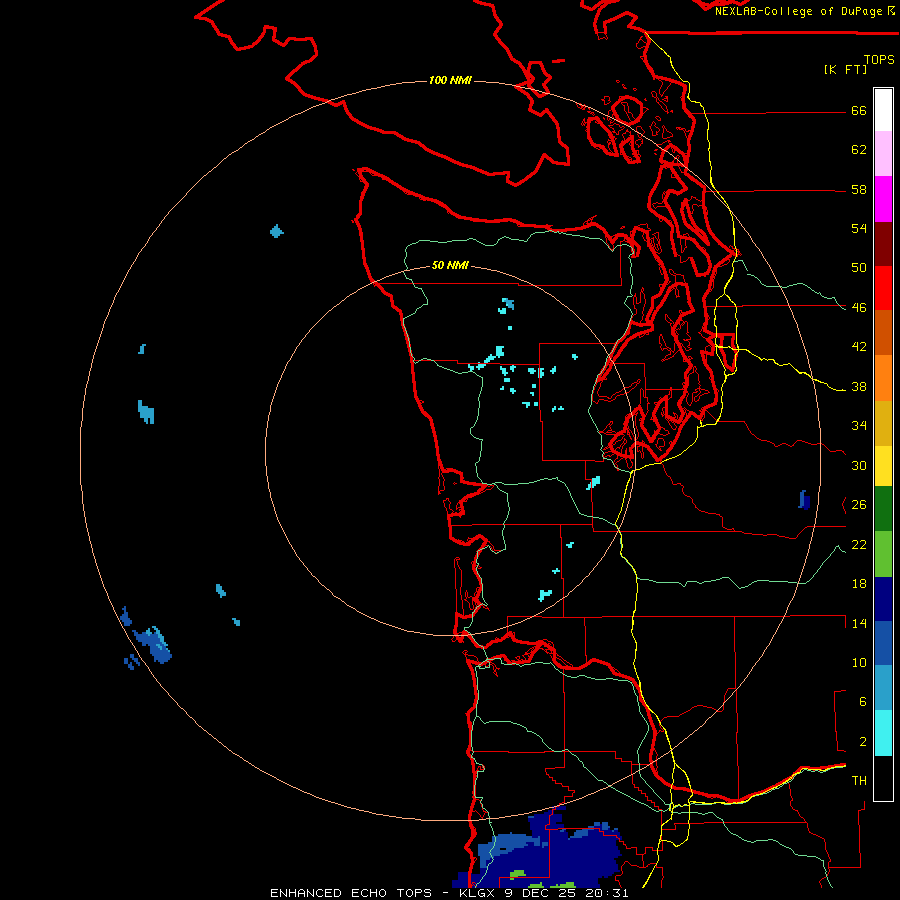This screenshot has height=900, width=900.
Task: Click the light pink 62 legend swatch
Action: pos(883,154)
